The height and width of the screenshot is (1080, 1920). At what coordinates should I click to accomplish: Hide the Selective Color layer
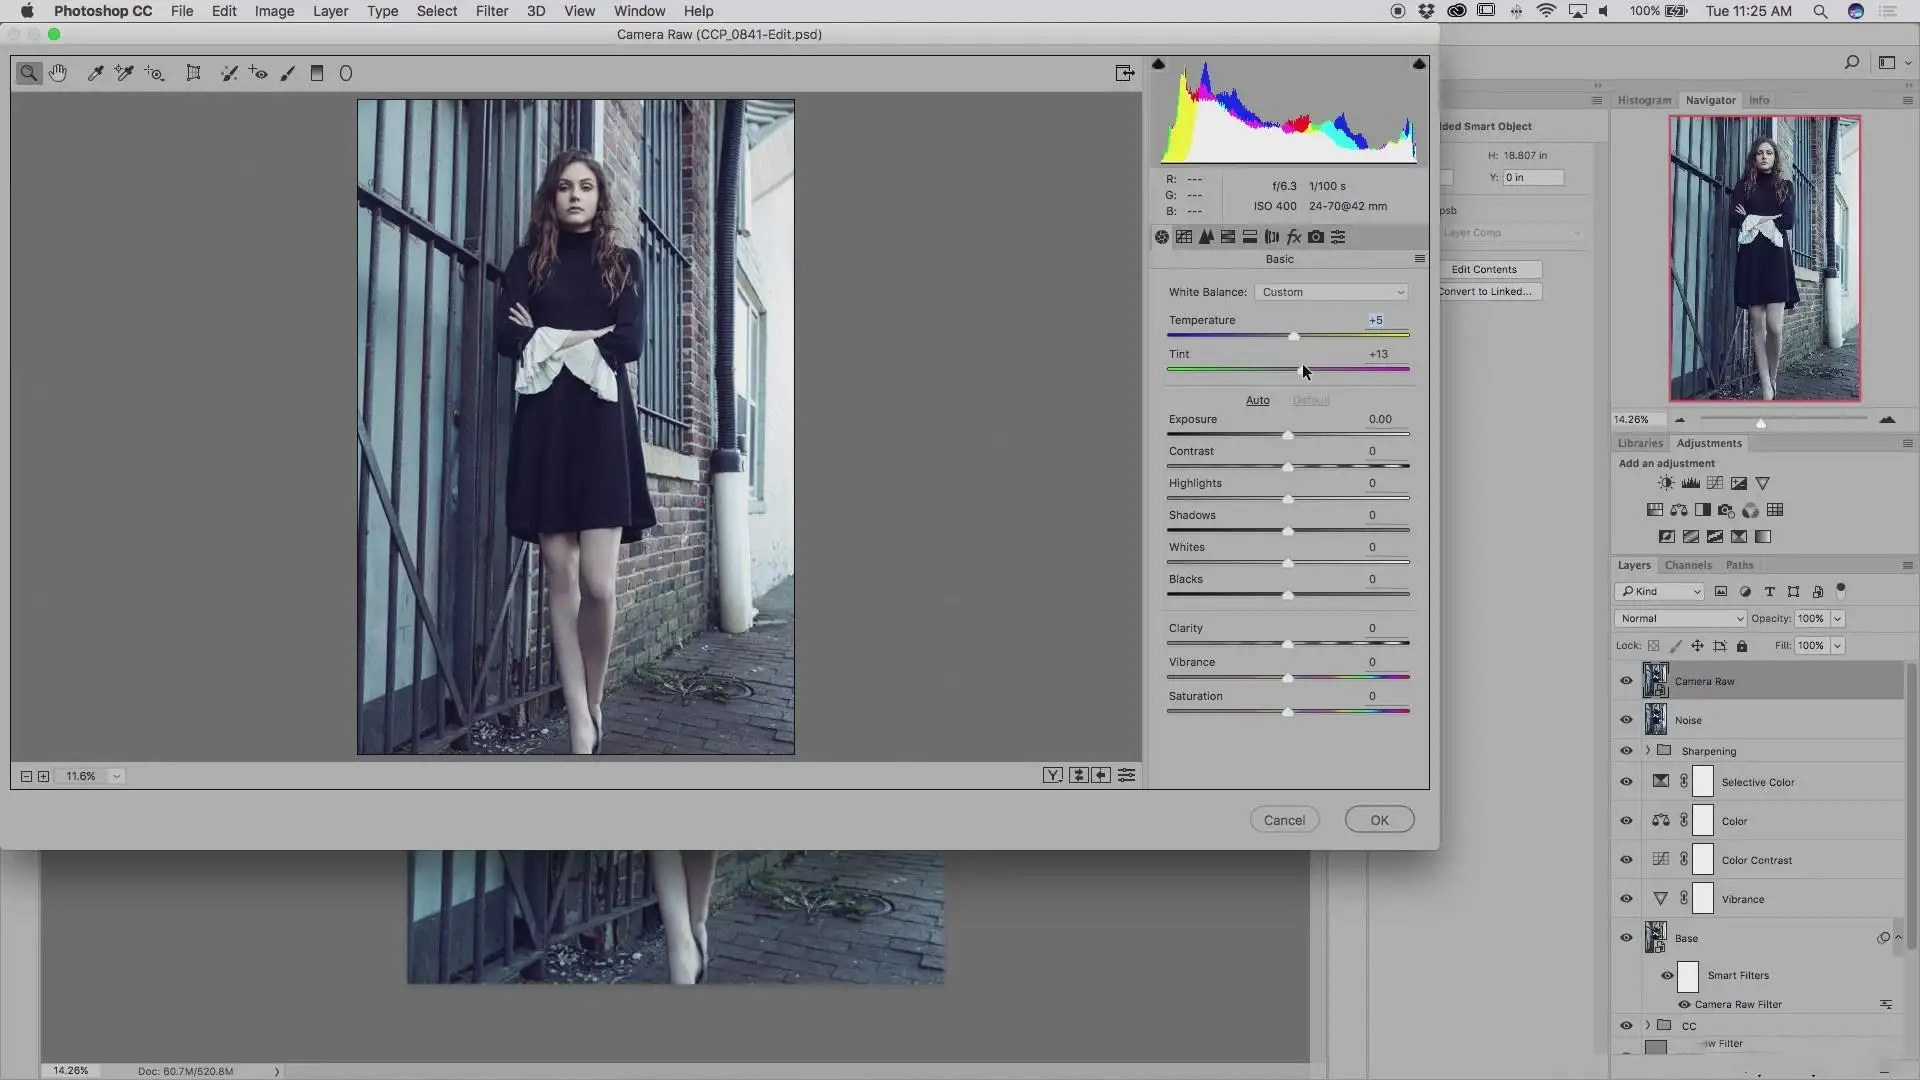[x=1626, y=782]
